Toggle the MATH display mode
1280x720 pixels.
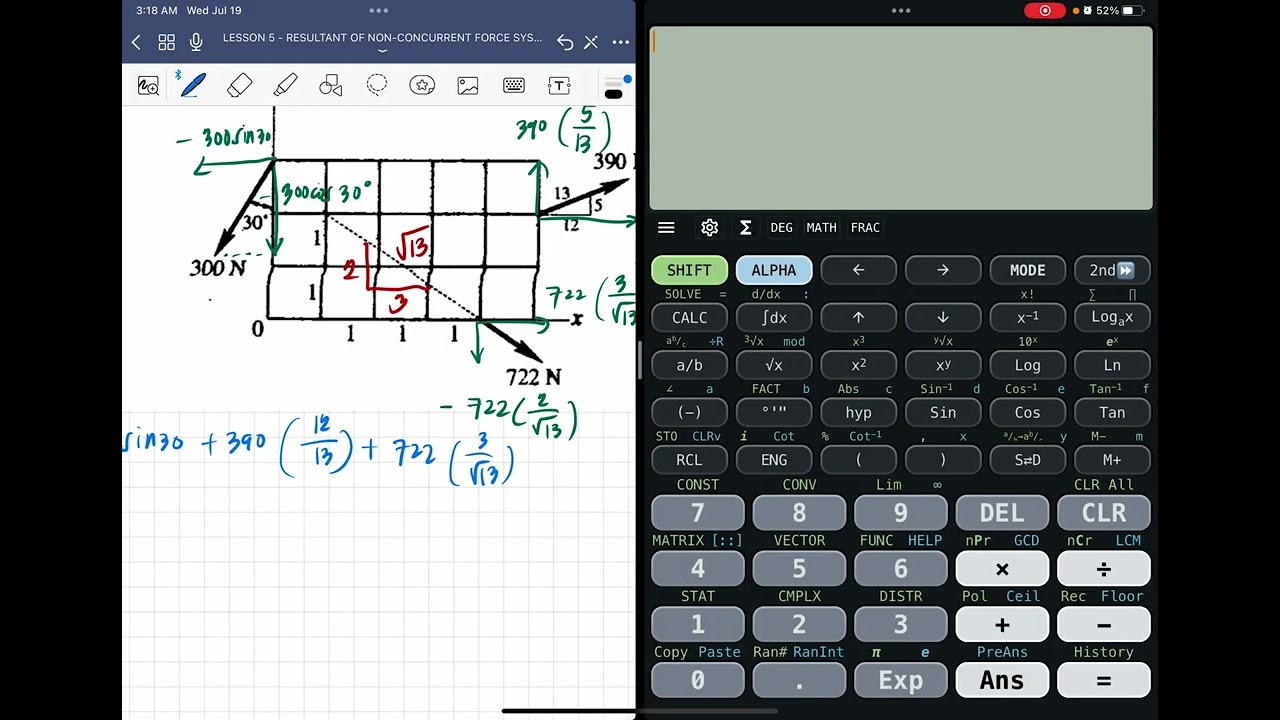pyautogui.click(x=821, y=228)
